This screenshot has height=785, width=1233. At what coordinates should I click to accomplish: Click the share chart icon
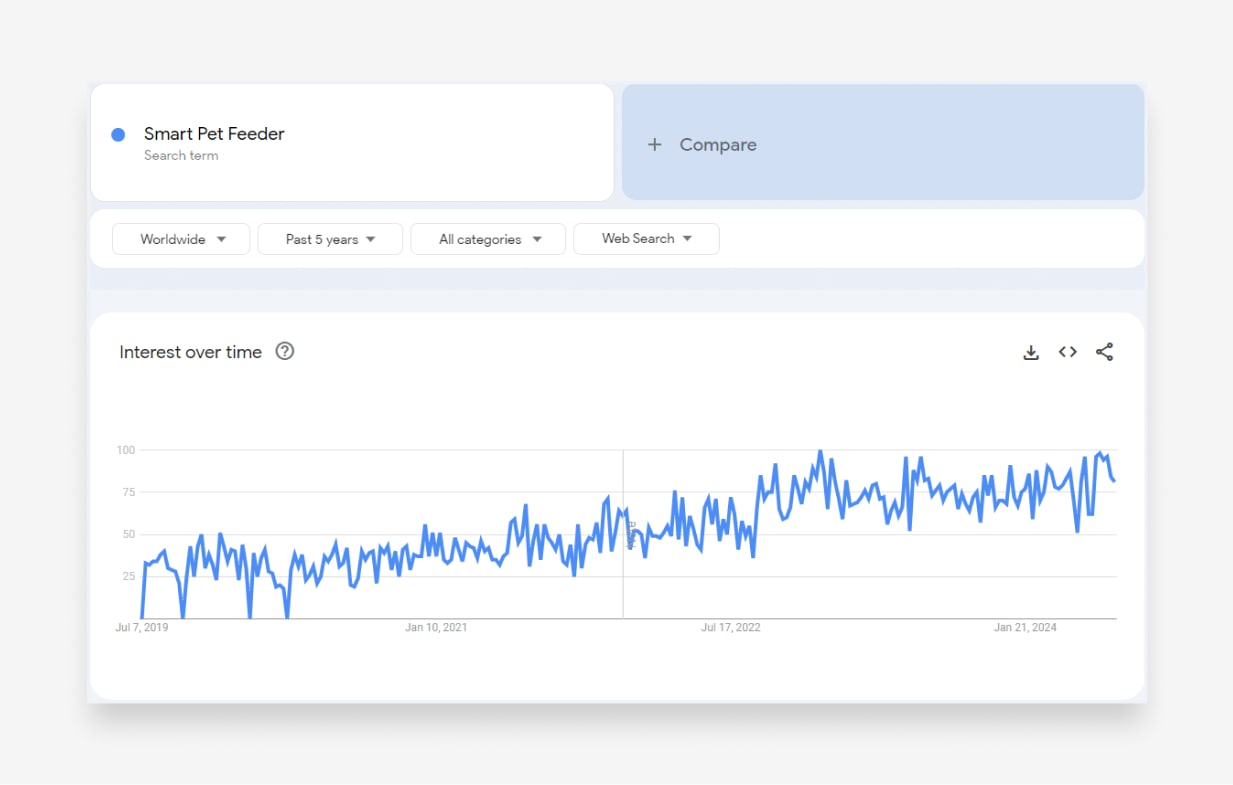coord(1104,352)
